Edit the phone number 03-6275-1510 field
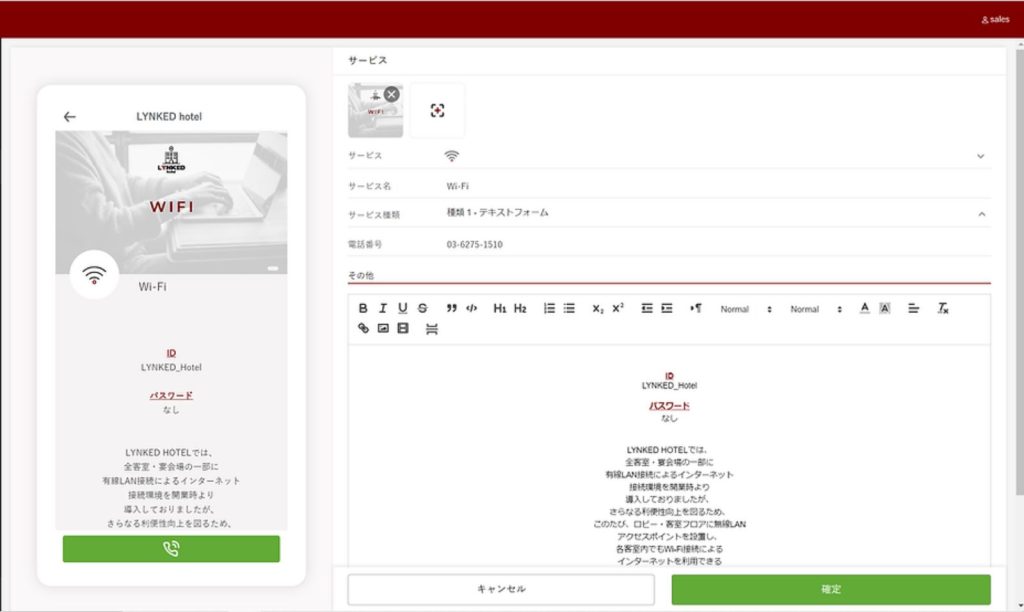Screen dimensions: 1024x612 [x=717, y=244]
